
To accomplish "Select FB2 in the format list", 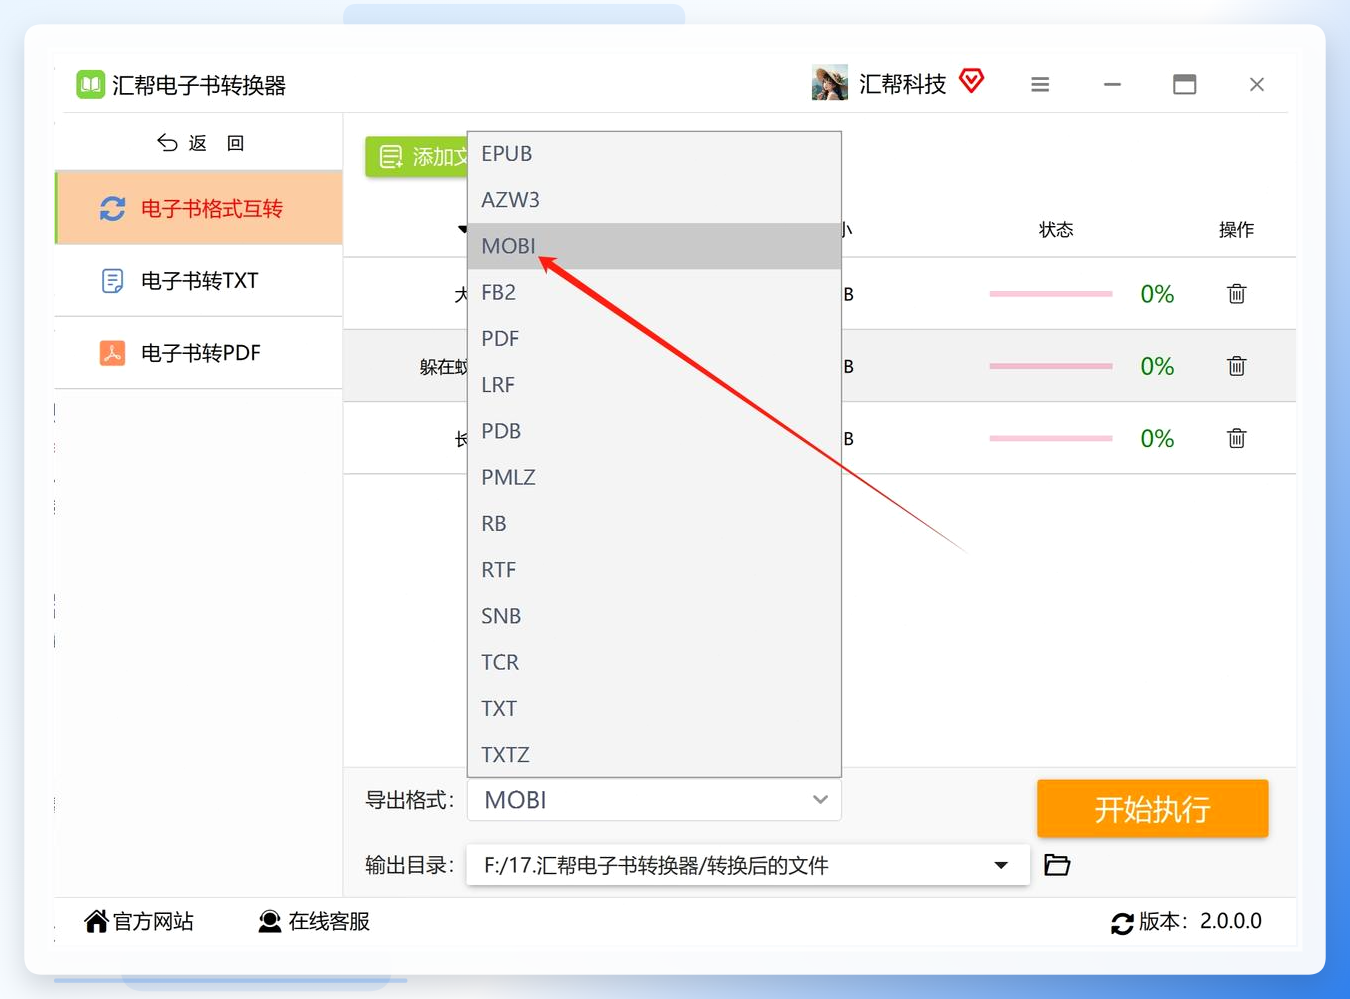I will (654, 292).
